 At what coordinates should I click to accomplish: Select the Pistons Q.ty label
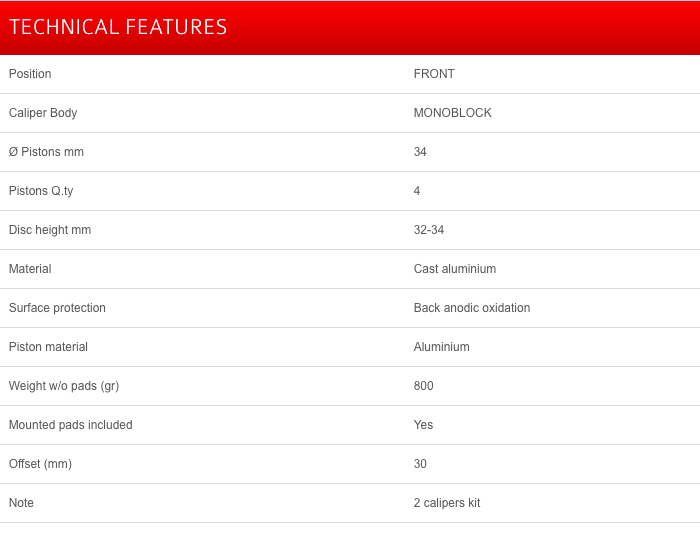click(41, 191)
